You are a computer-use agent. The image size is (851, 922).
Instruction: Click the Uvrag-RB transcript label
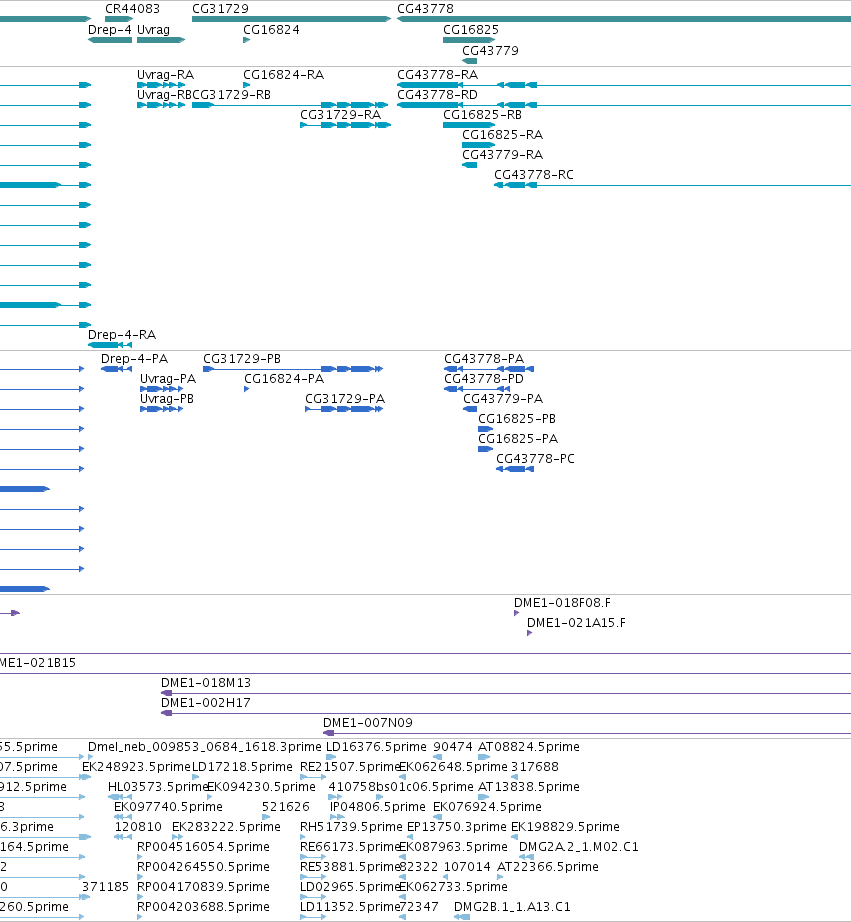pos(164,95)
